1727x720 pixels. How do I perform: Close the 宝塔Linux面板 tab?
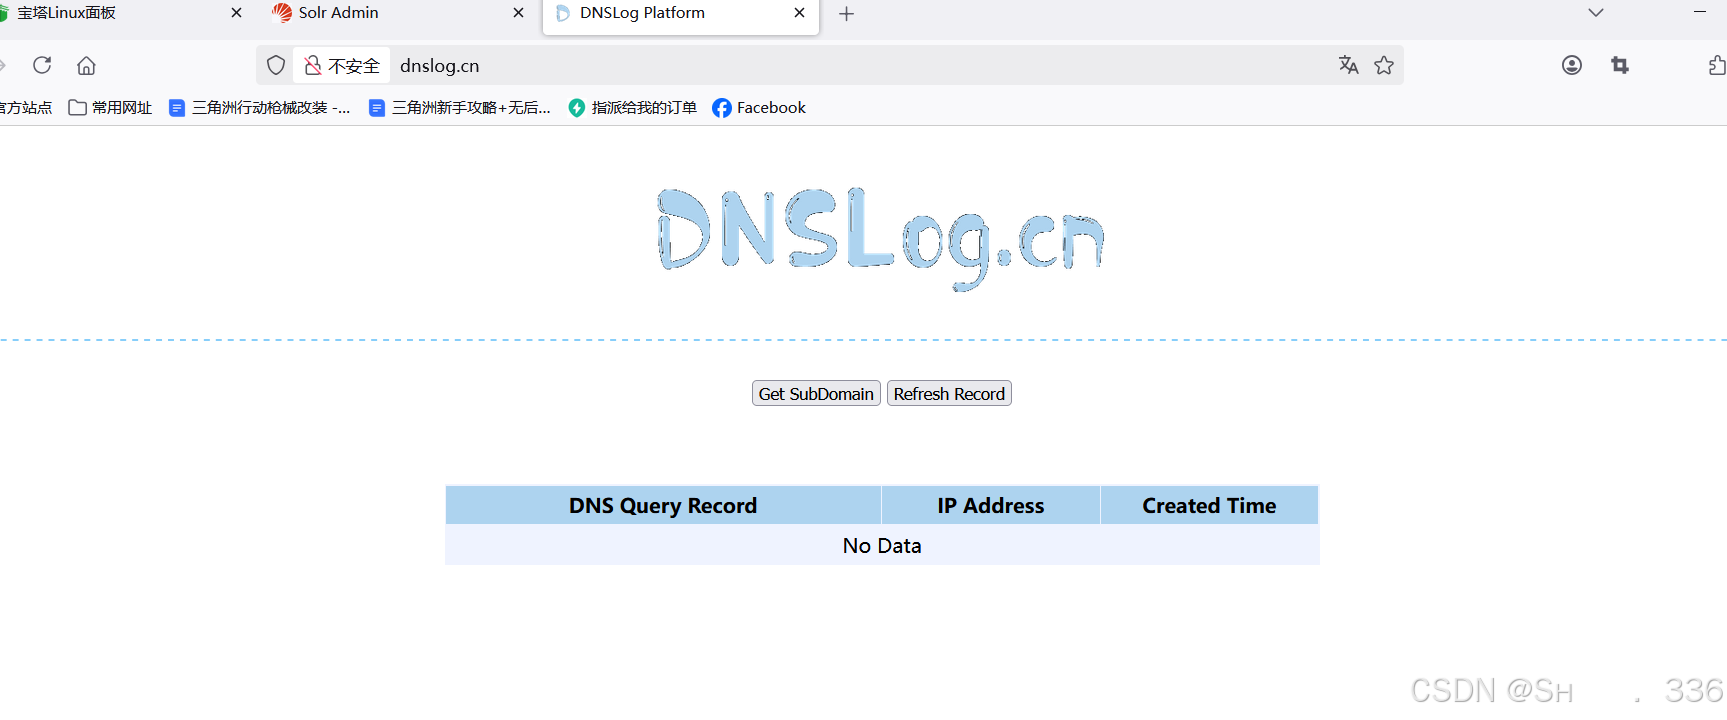pos(236,13)
